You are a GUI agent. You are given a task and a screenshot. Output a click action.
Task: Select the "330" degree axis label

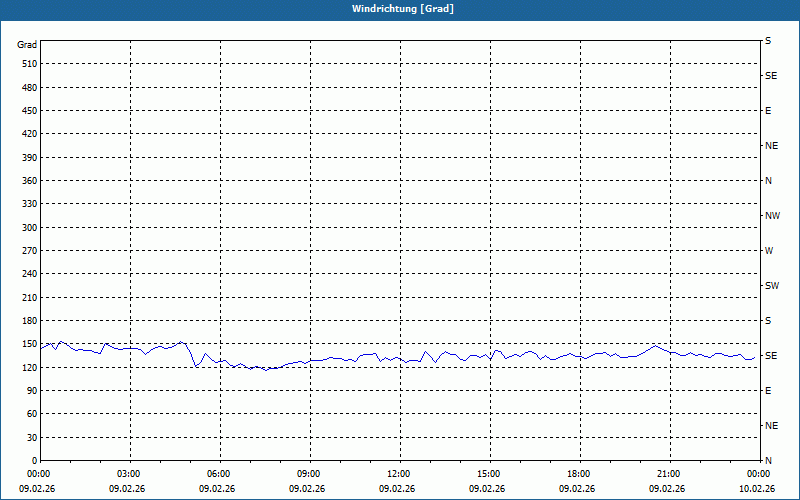click(30, 204)
